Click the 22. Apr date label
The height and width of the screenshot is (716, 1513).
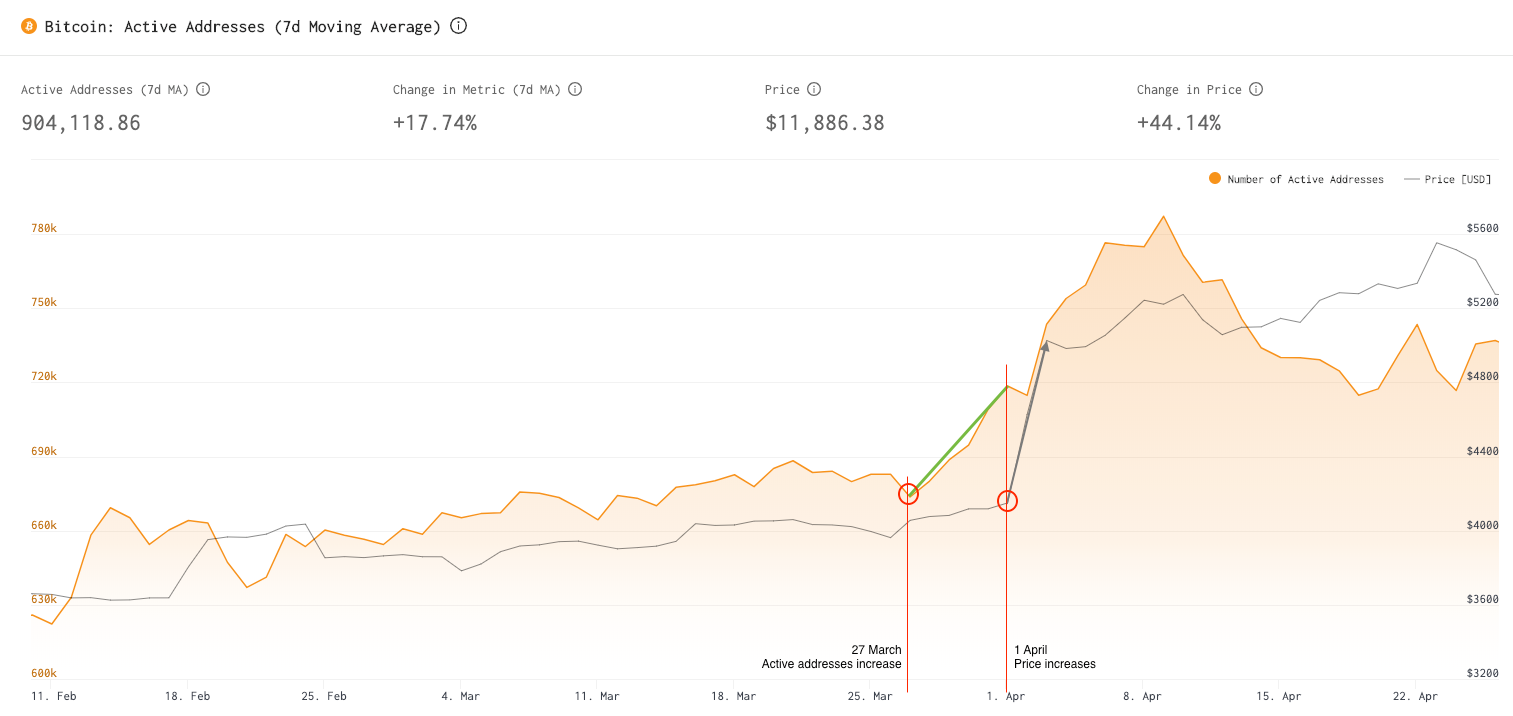pos(1415,696)
